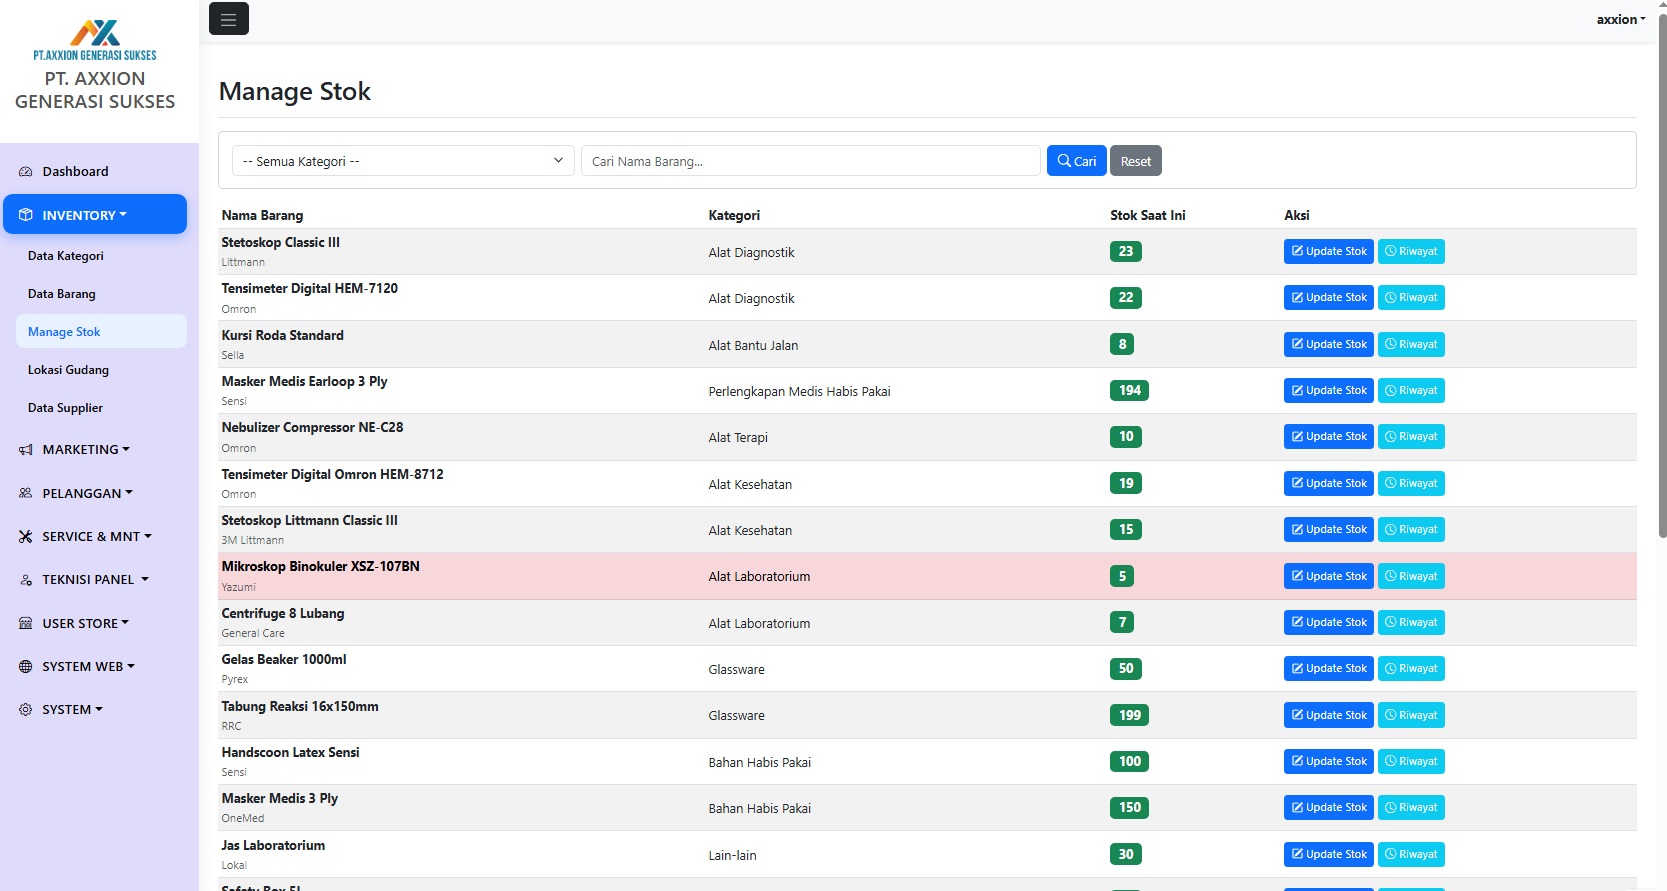
Task: Update Stok for Stetoskop Classic III
Action: pyautogui.click(x=1329, y=252)
